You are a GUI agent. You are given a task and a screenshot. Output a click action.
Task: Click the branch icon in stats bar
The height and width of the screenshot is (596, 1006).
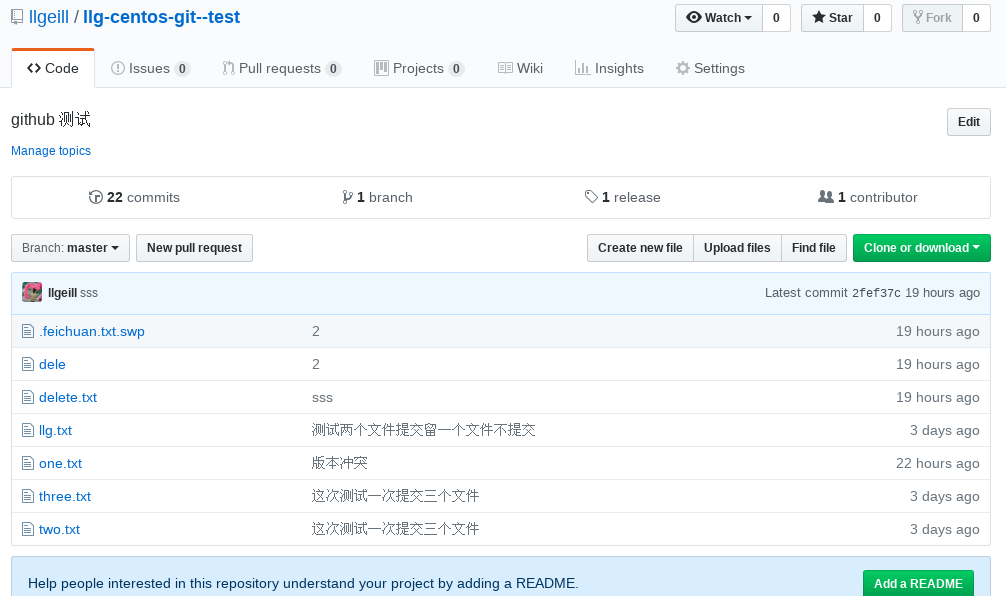[347, 197]
